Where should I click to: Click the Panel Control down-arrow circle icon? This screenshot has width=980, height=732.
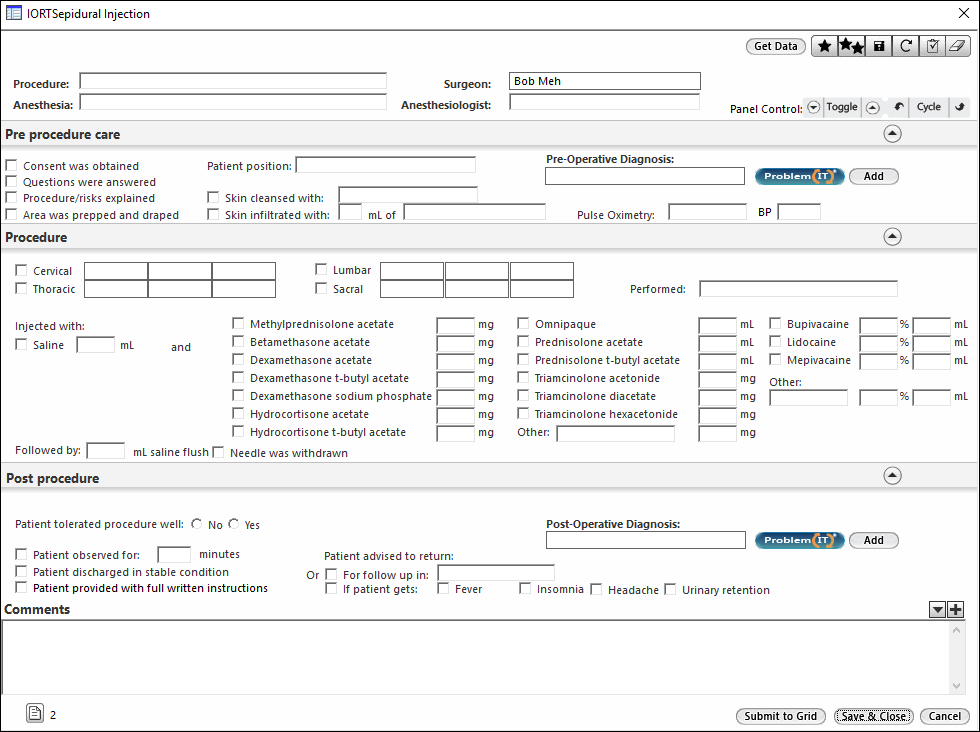(x=813, y=108)
